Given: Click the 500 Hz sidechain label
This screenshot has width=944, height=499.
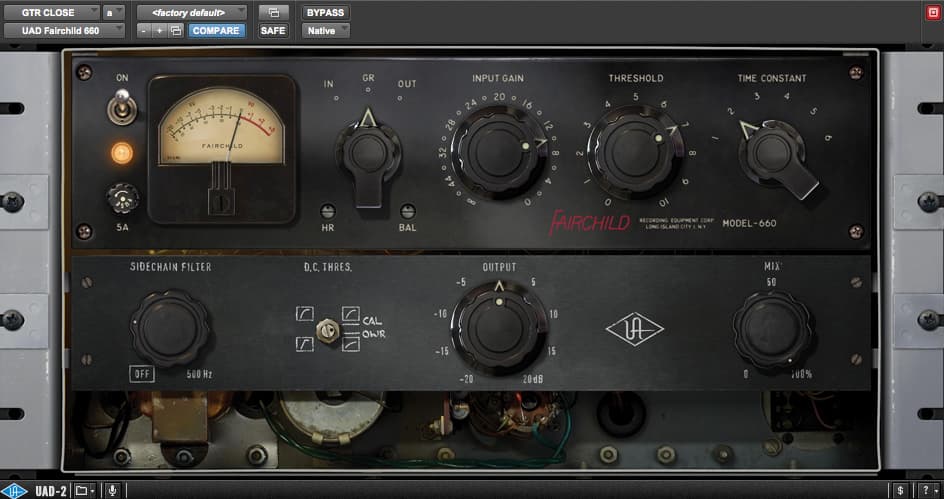Looking at the screenshot, I should click(x=199, y=374).
